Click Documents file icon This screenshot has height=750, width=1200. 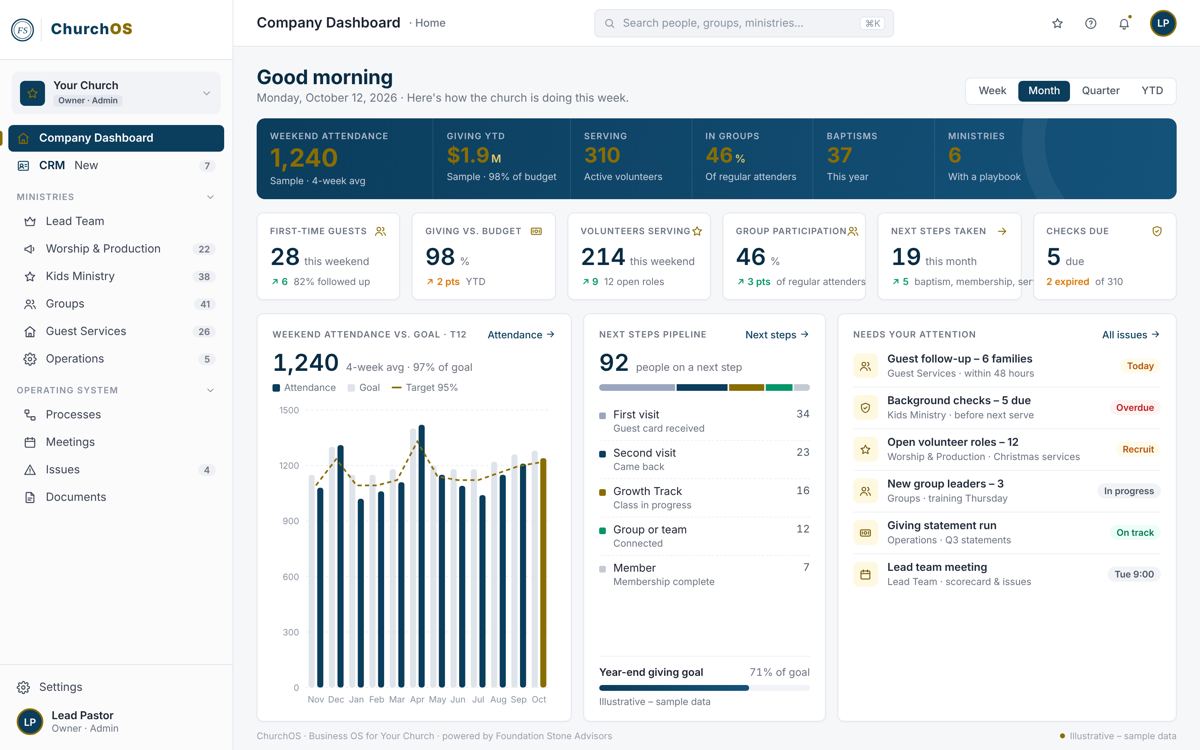point(30,497)
